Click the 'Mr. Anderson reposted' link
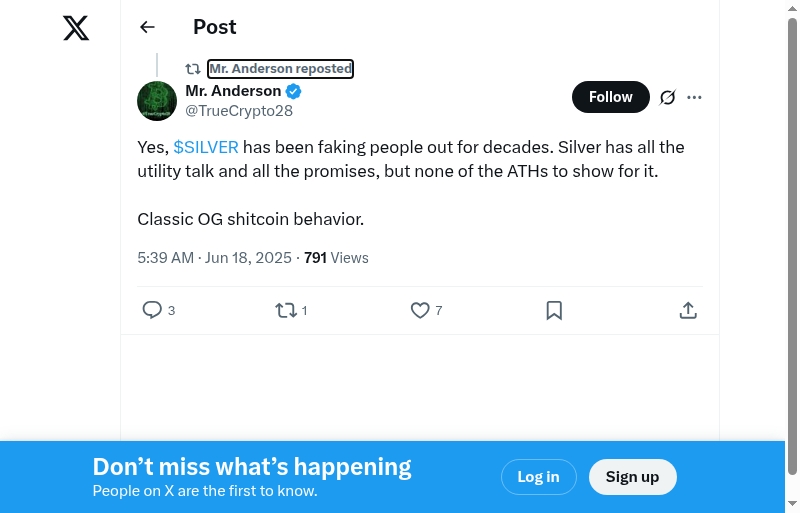800x513 pixels. pyautogui.click(x=280, y=69)
